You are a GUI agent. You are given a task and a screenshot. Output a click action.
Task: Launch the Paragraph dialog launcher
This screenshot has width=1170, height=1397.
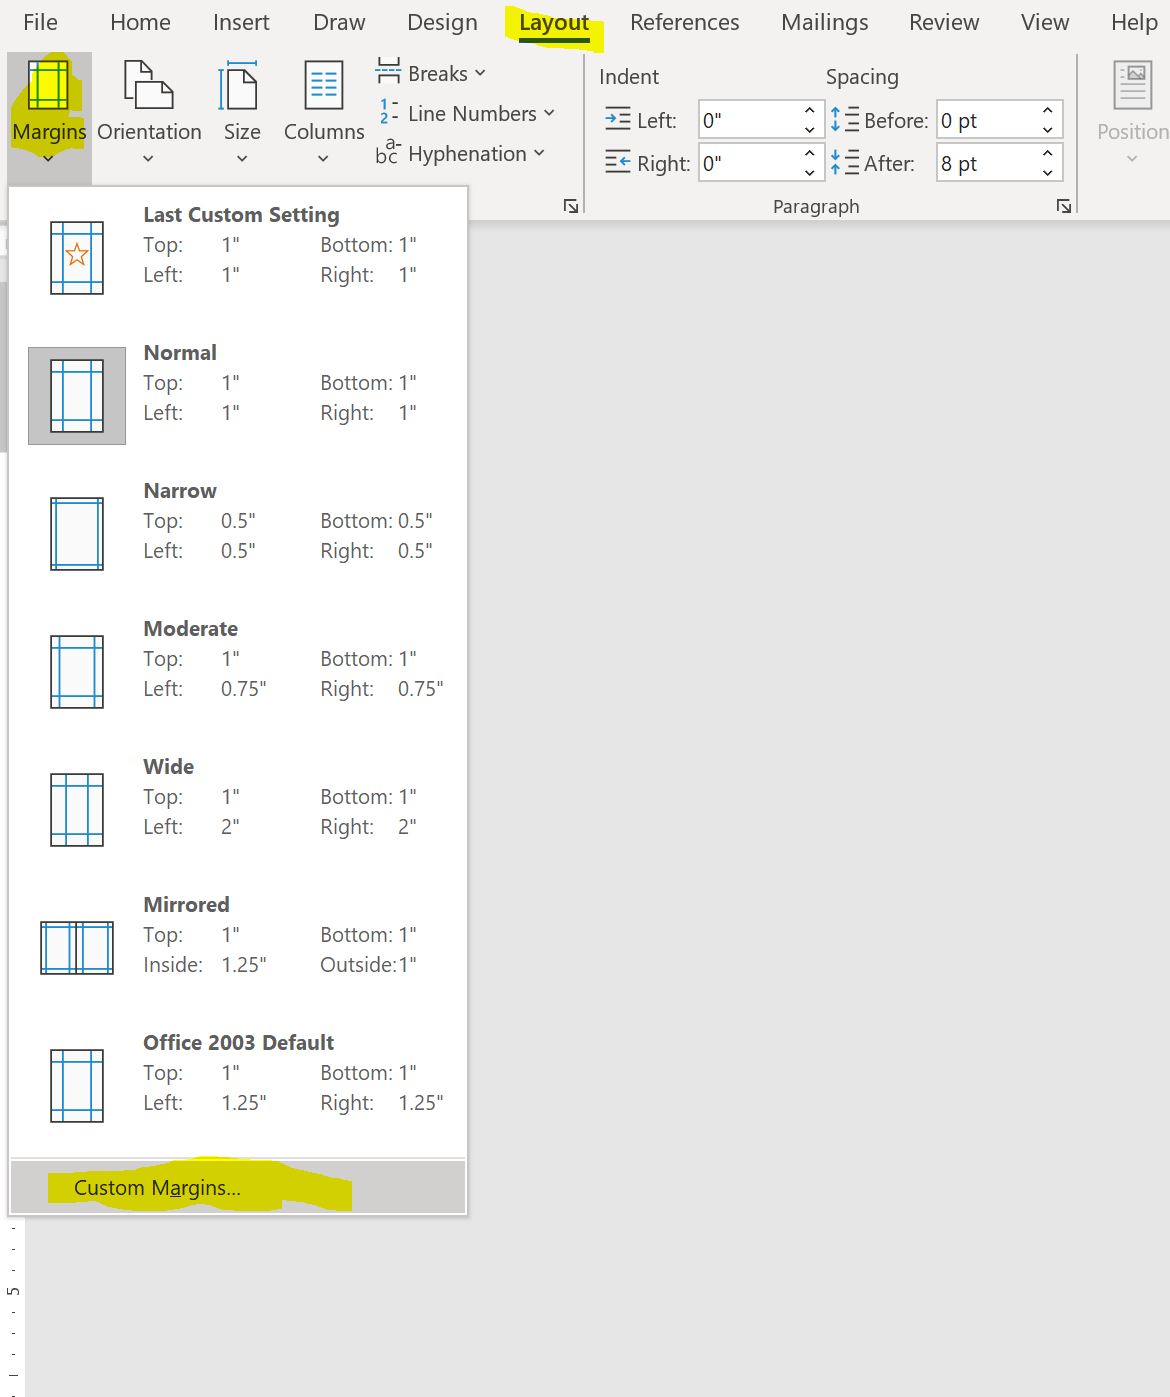(x=1064, y=206)
